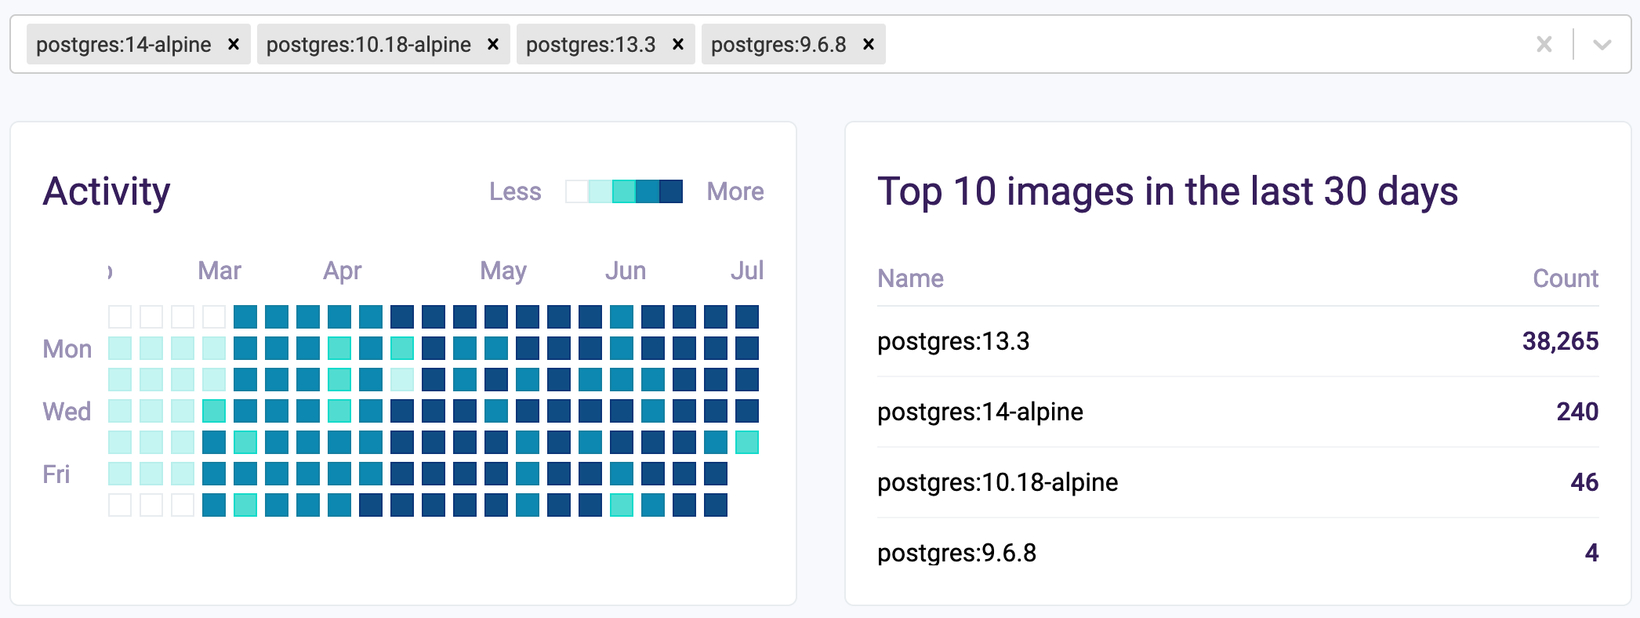This screenshot has width=1640, height=618.
Task: Click the Jul month label
Action: pyautogui.click(x=747, y=271)
